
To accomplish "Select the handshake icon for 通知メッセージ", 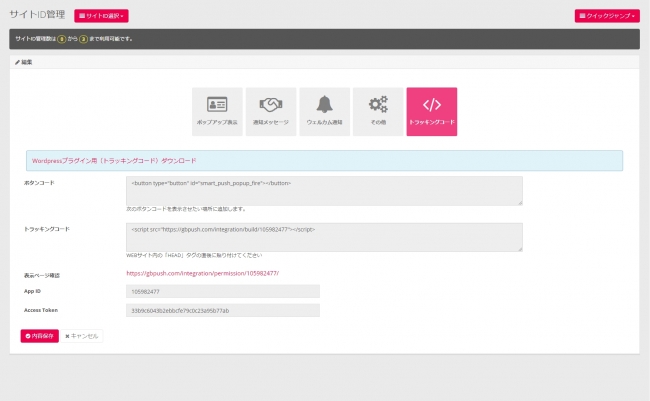I will 270,105.
